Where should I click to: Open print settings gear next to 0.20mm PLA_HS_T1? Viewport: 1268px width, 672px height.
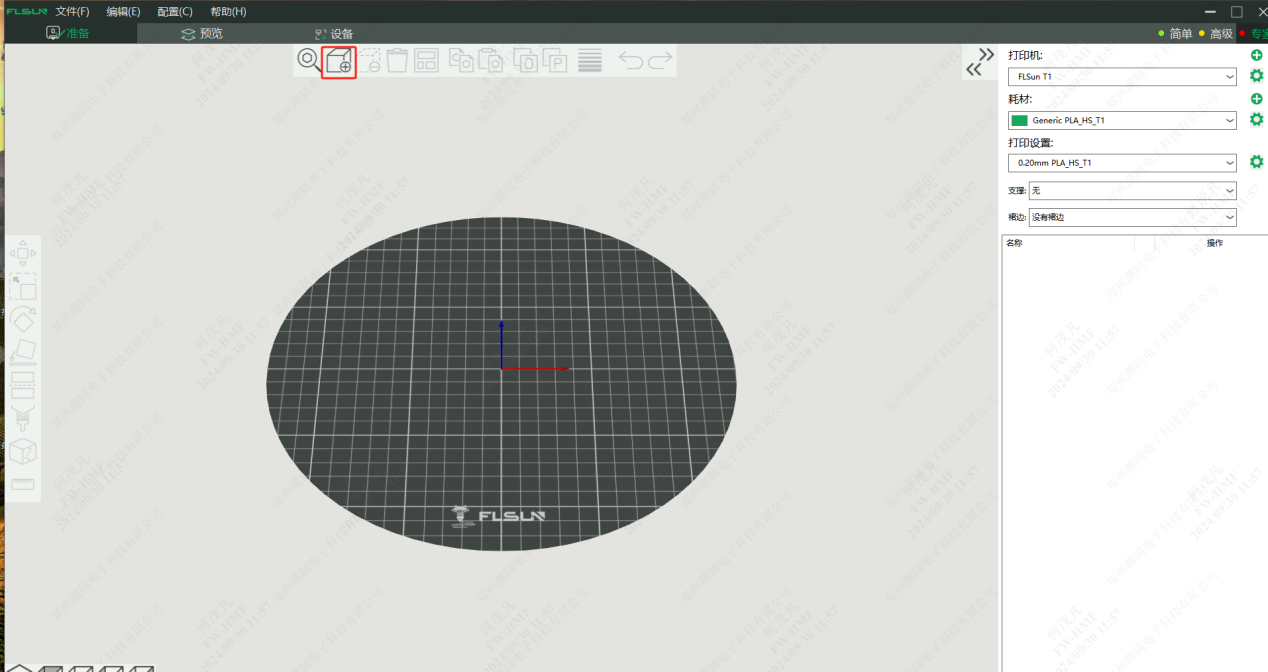[1257, 162]
